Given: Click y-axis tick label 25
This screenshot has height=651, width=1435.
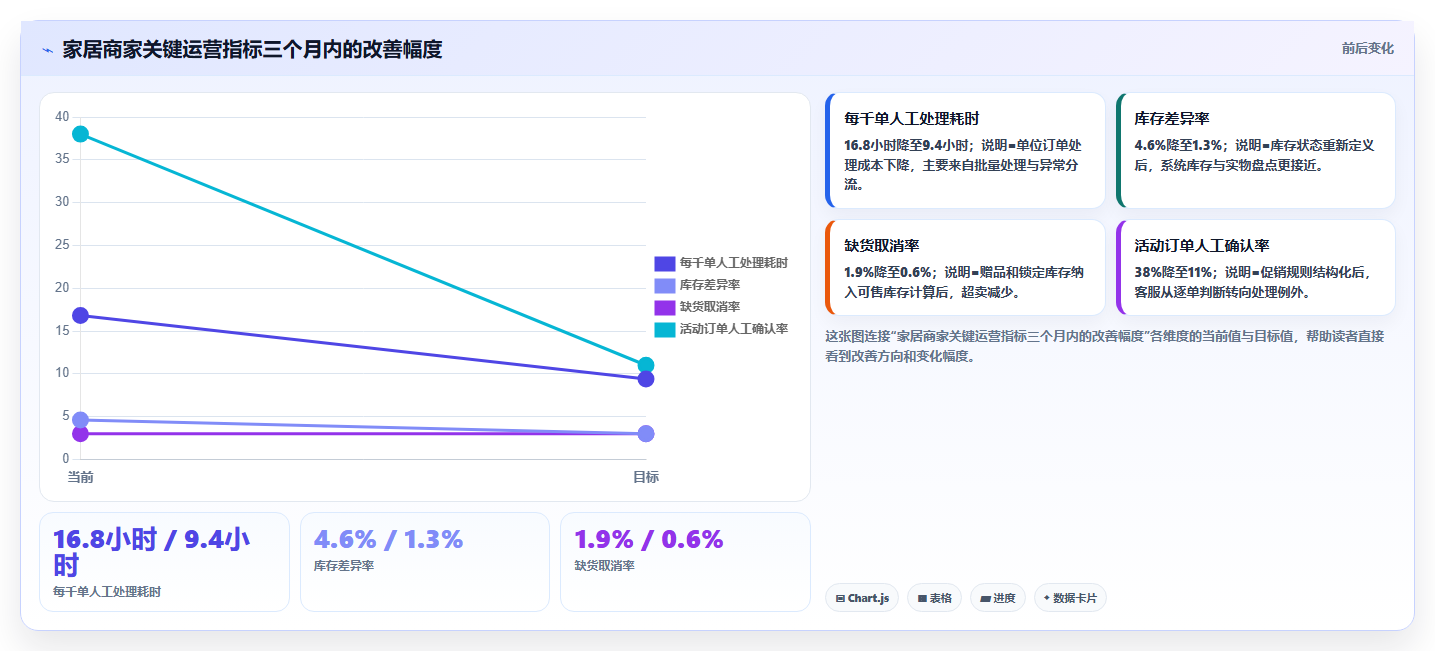Looking at the screenshot, I should (x=62, y=245).
